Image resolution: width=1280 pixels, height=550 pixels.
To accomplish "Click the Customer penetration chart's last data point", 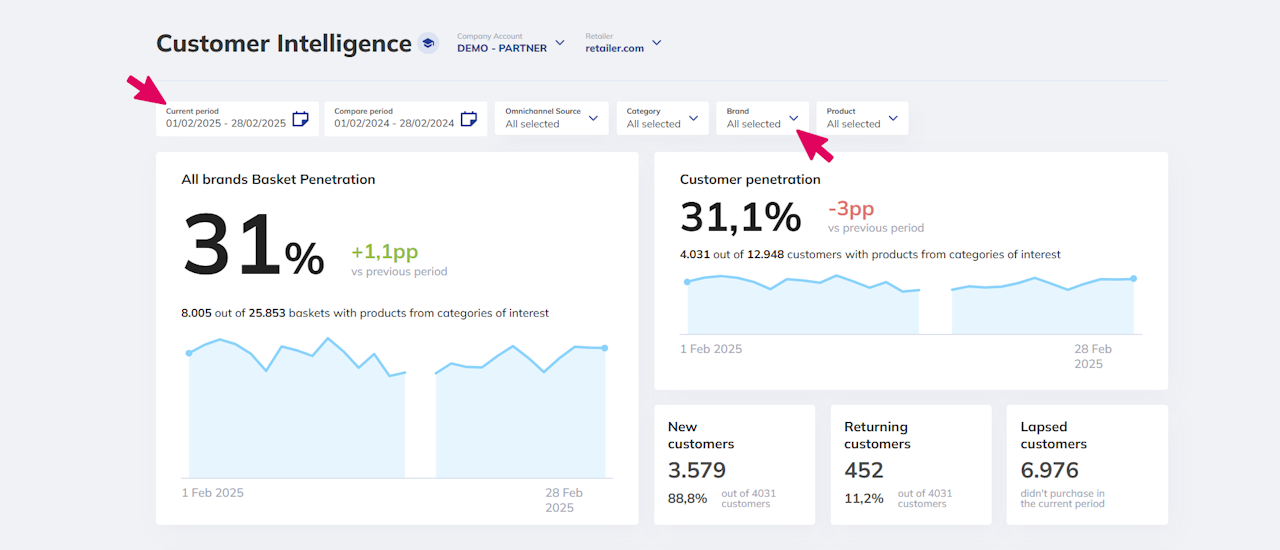I will click(1134, 279).
